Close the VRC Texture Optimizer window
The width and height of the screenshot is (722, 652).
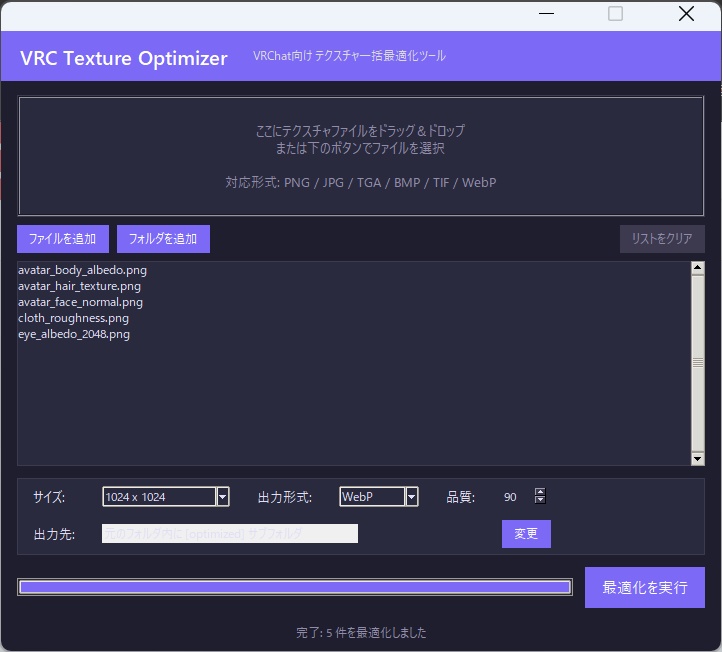point(686,14)
